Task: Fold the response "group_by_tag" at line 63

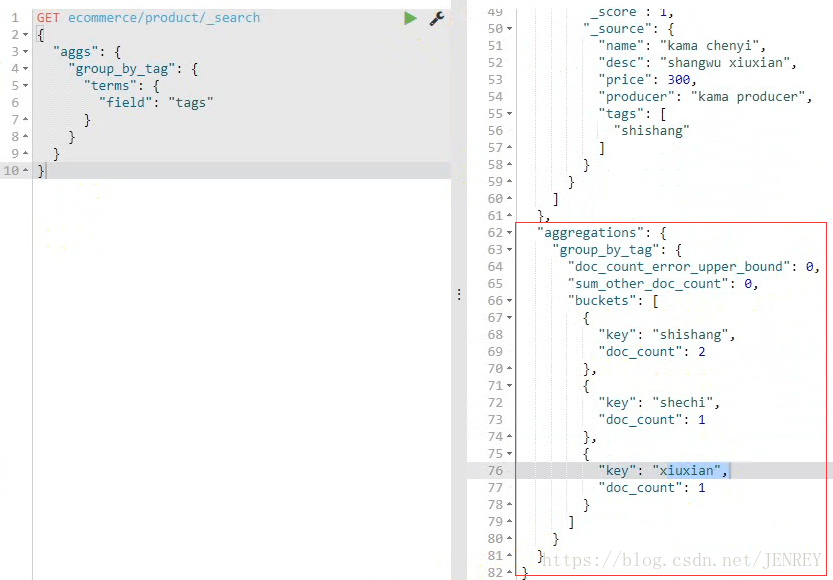Action: pos(509,250)
